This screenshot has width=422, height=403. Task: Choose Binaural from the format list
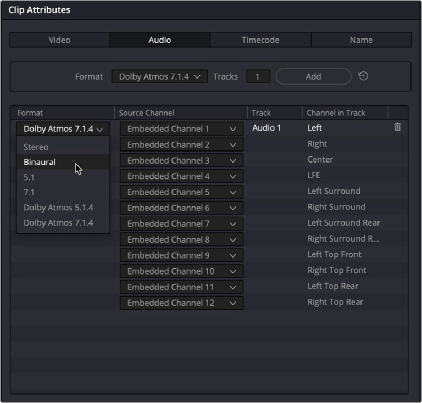pos(63,162)
